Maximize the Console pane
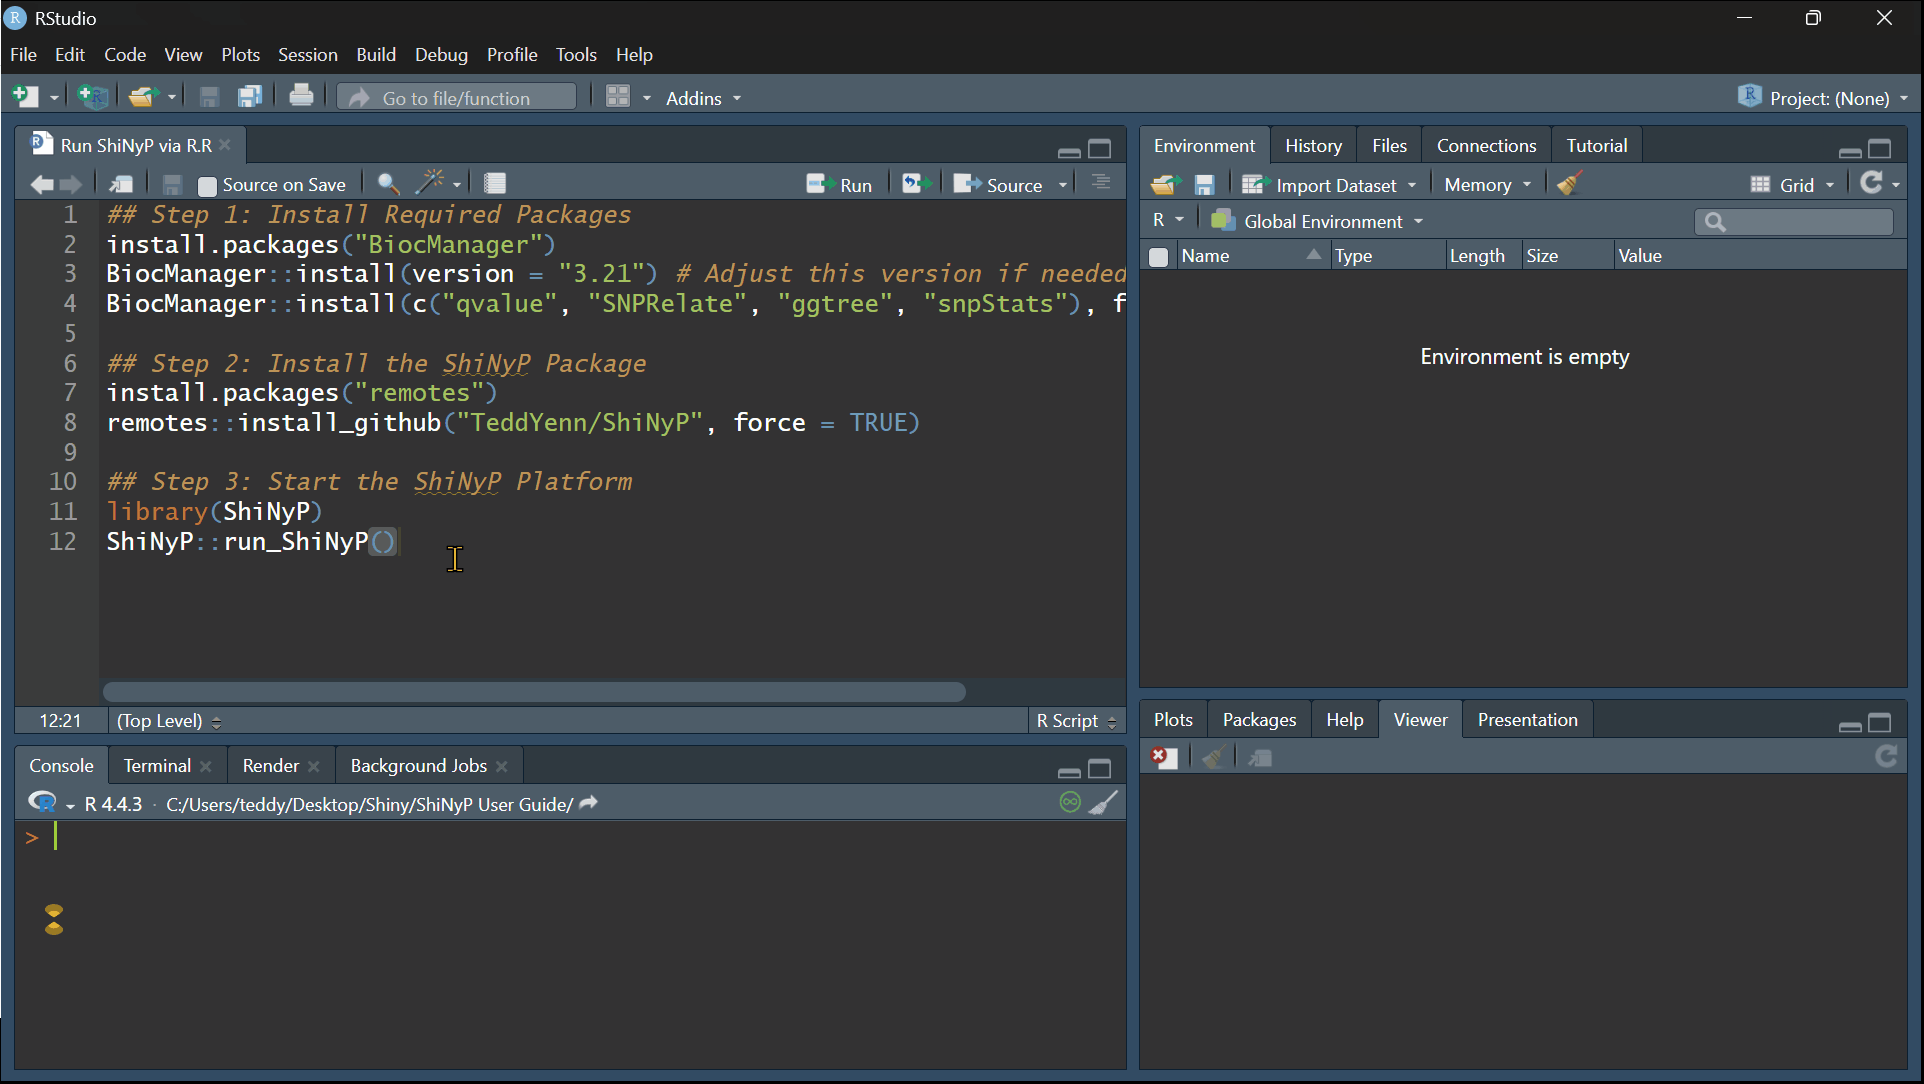This screenshot has height=1084, width=1924. pyautogui.click(x=1100, y=769)
